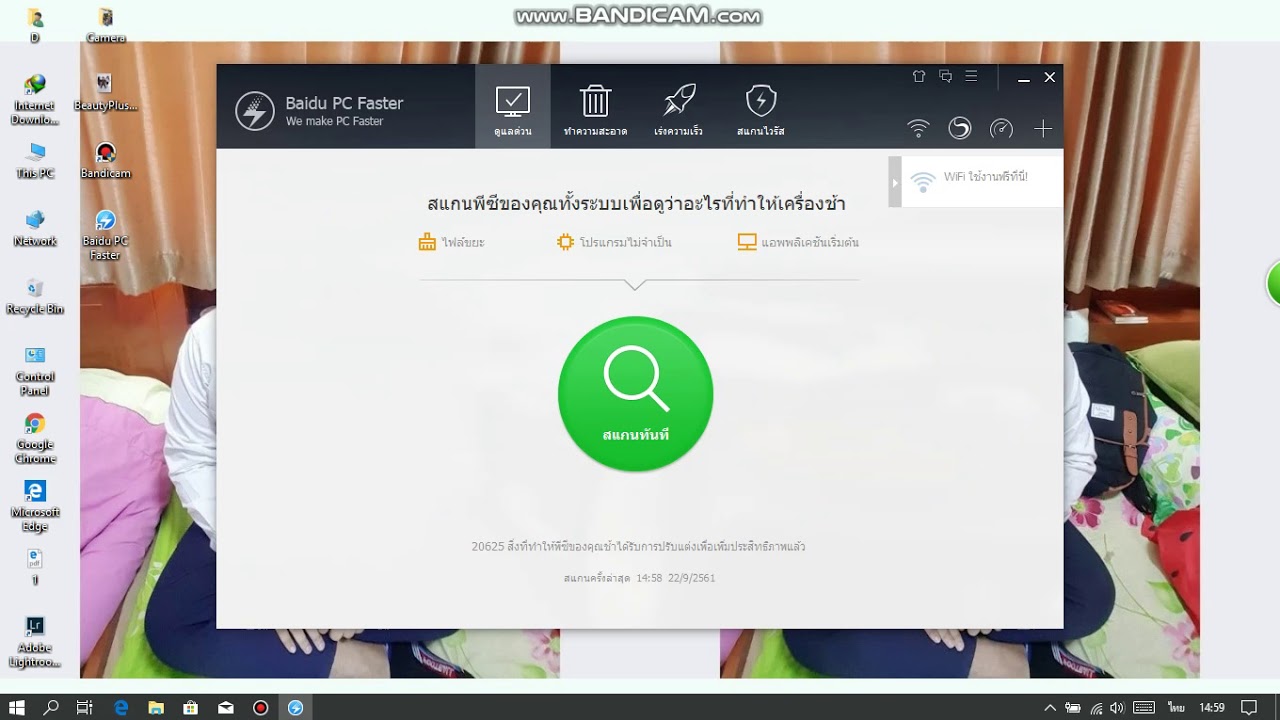Select the Adobe Lightroom desktop icon

pos(35,642)
